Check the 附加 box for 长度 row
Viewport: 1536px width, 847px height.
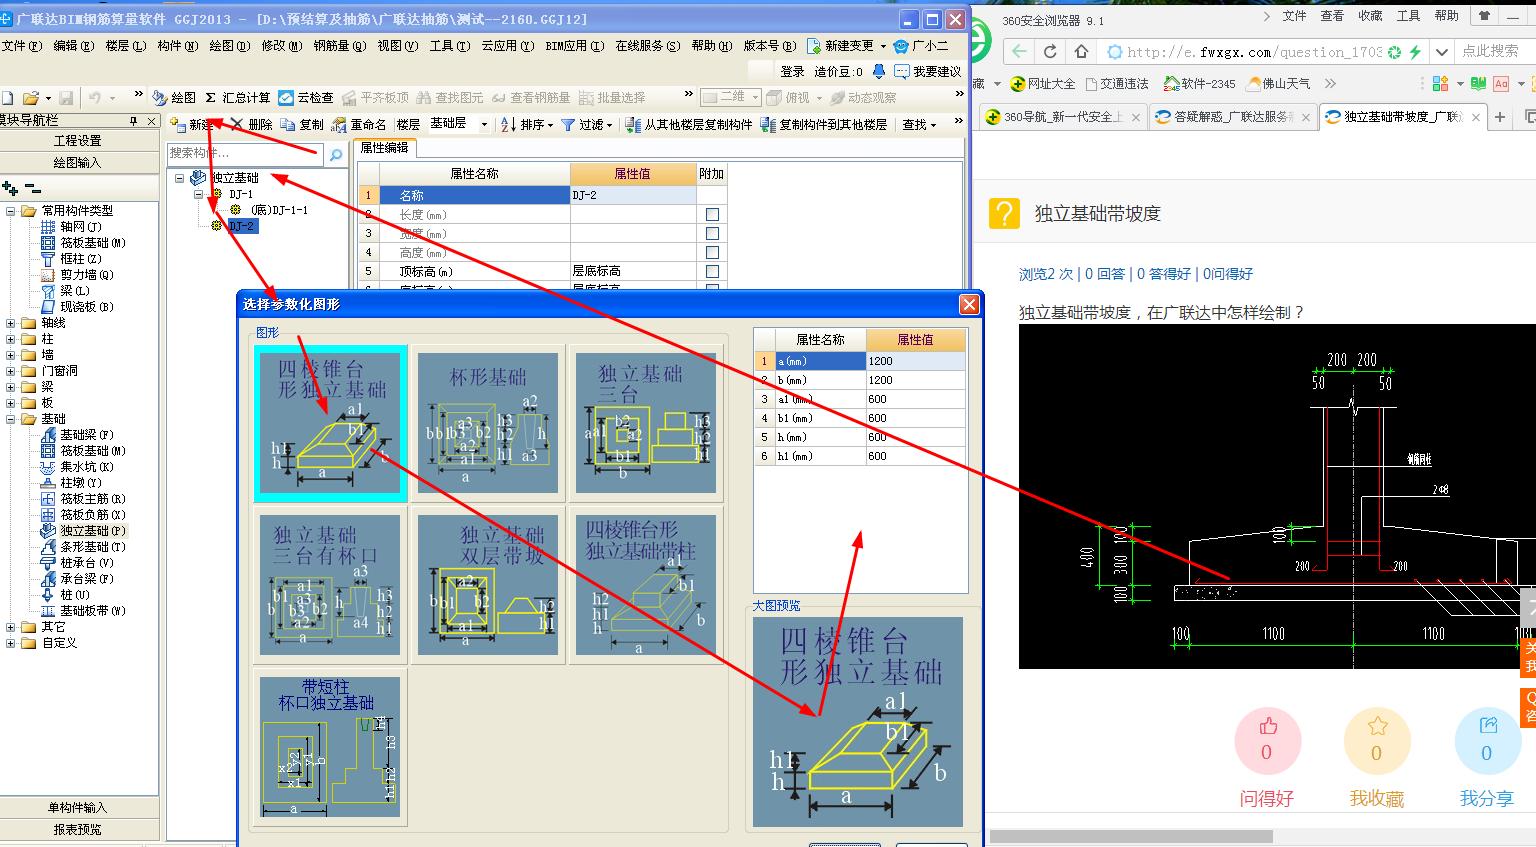pos(712,214)
